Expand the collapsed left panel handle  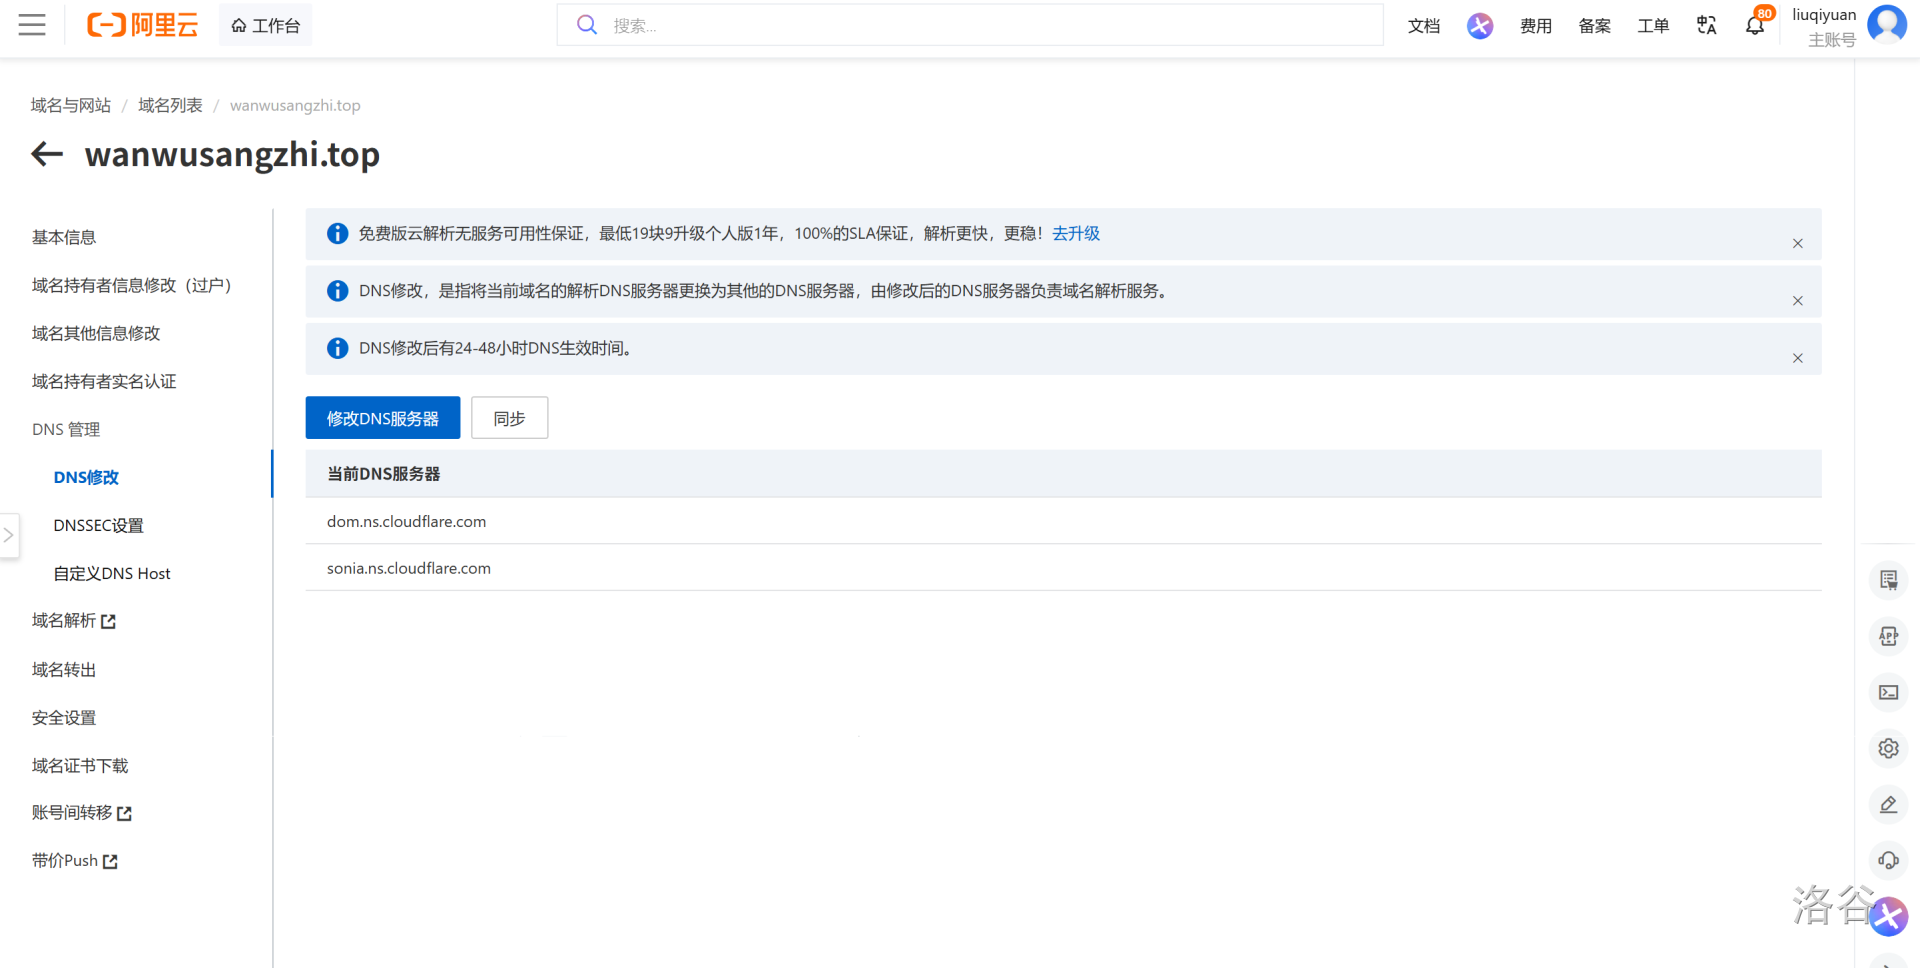pos(9,536)
